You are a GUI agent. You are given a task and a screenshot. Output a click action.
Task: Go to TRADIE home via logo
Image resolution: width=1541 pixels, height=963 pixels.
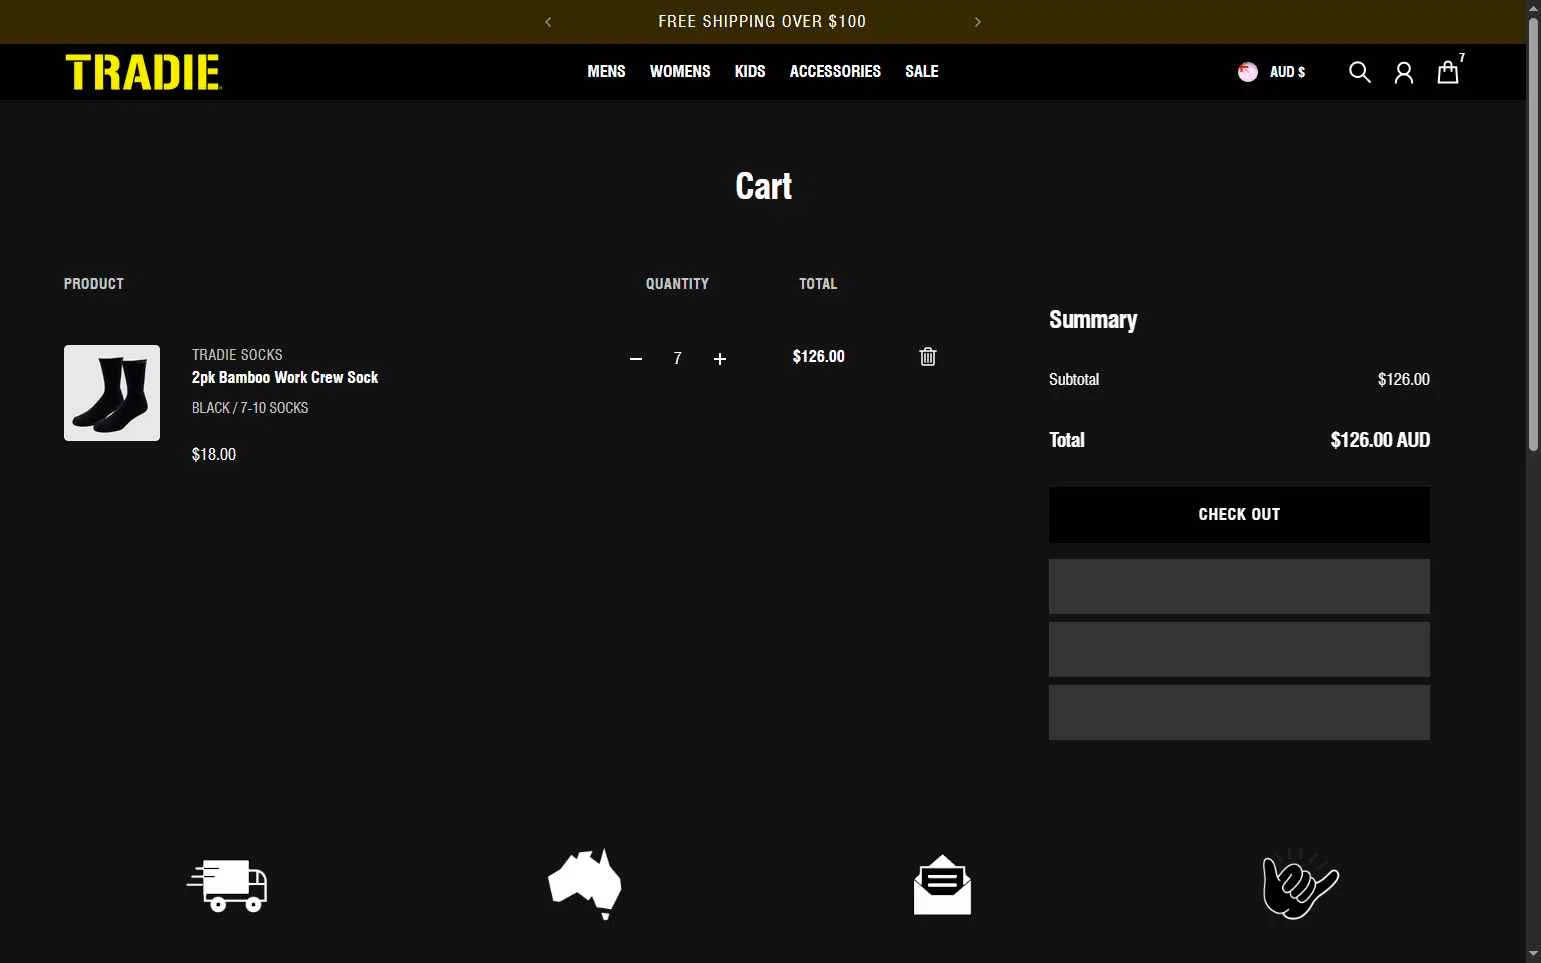point(143,72)
